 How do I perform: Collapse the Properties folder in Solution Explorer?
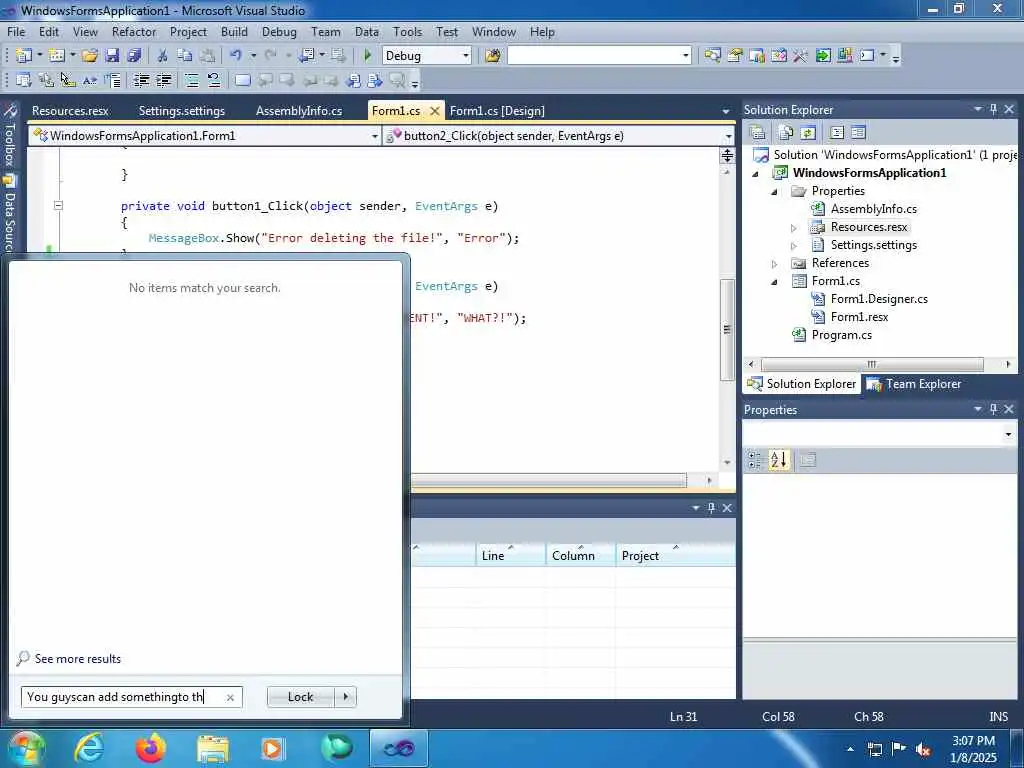pyautogui.click(x=775, y=192)
